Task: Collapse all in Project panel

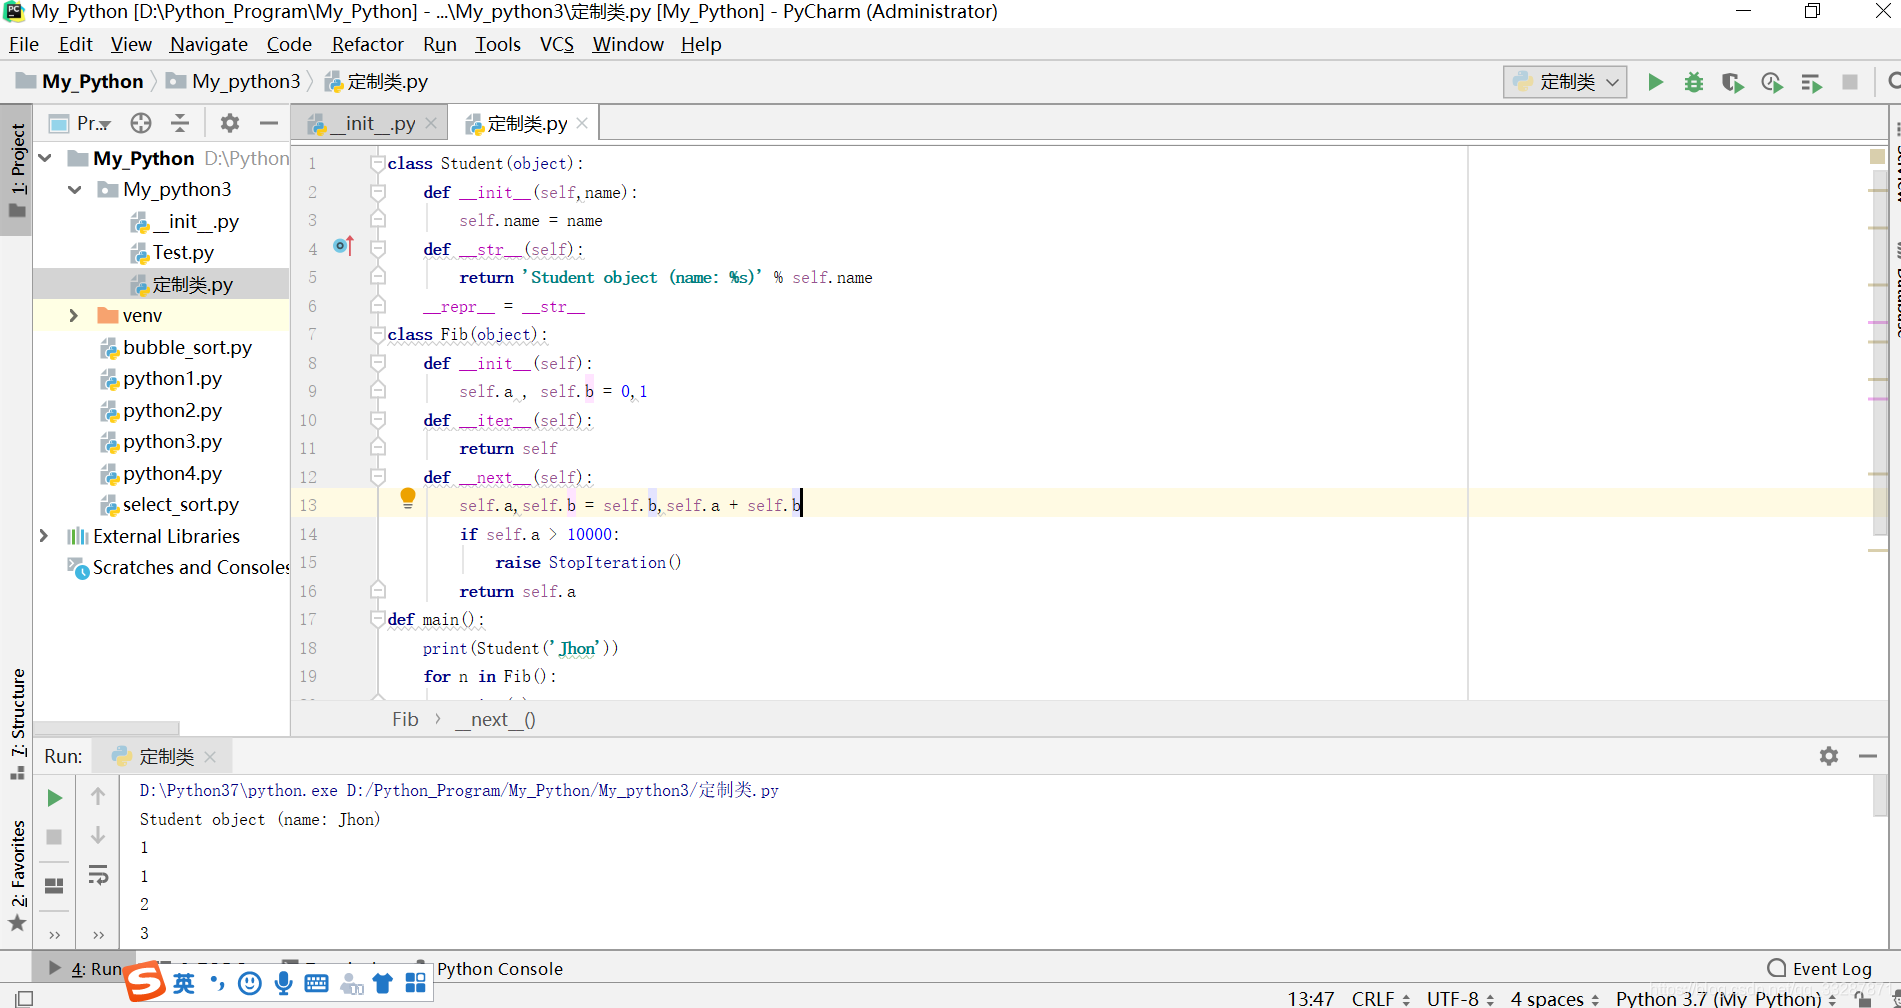Action: pyautogui.click(x=180, y=123)
